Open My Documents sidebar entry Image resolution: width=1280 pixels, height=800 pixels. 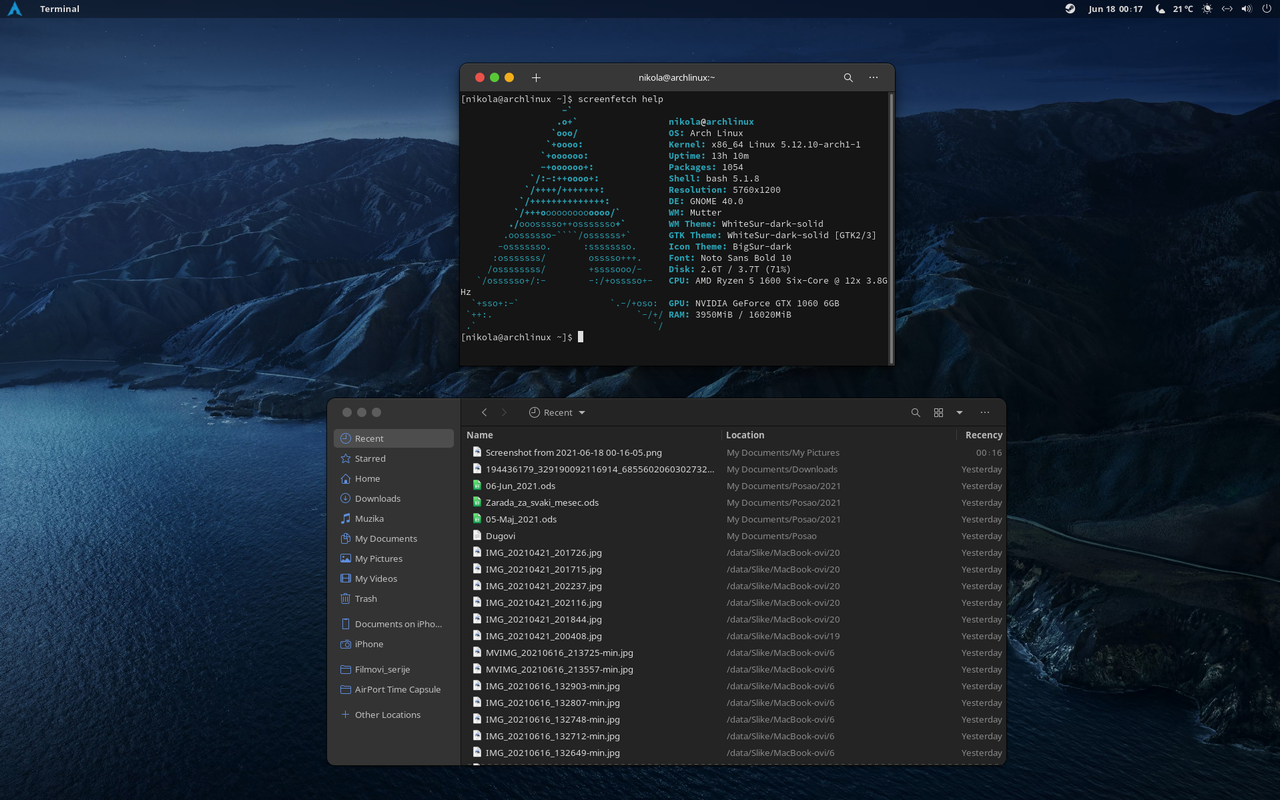pyautogui.click(x=394, y=538)
